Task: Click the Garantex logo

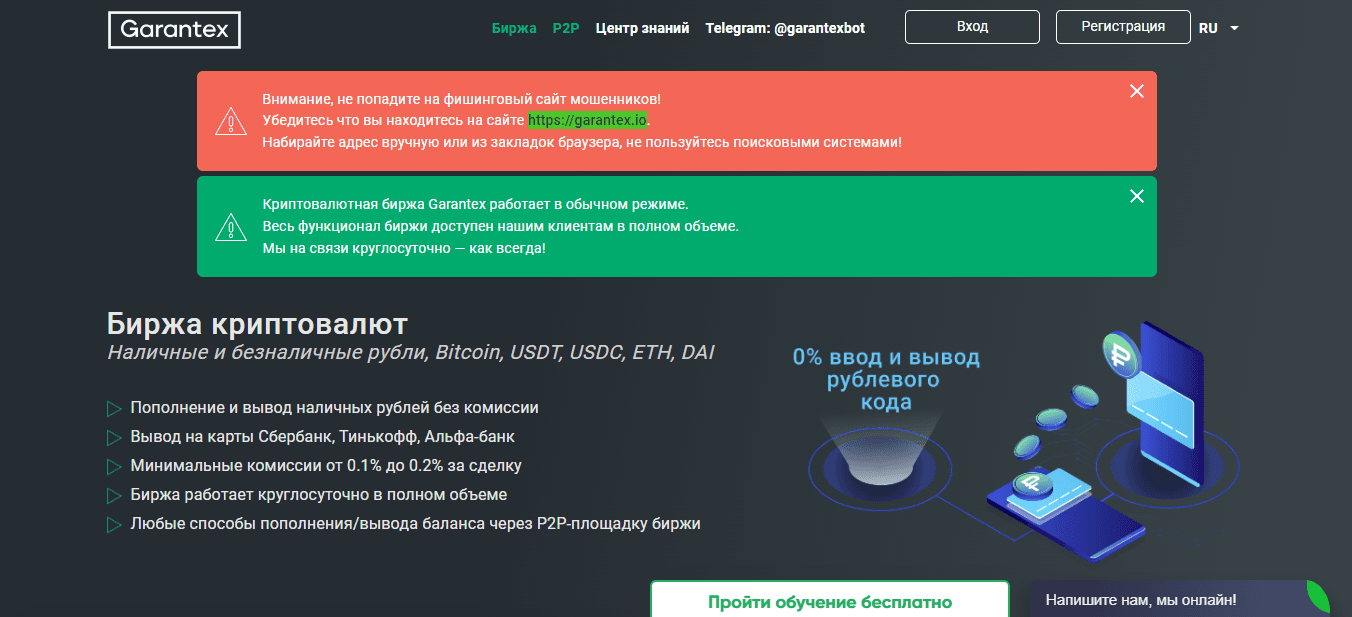Action: coord(174,30)
